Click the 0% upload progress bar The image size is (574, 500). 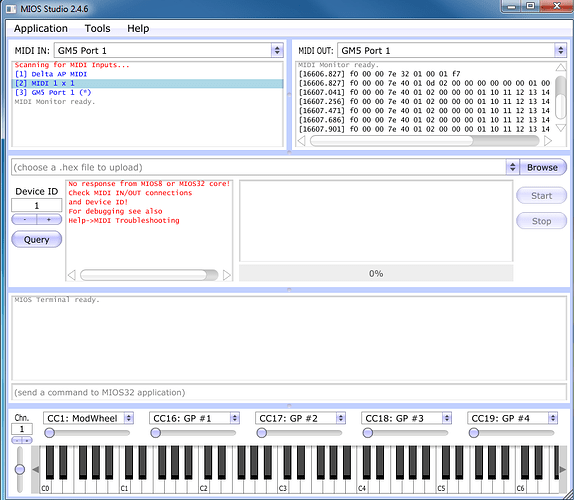376,273
